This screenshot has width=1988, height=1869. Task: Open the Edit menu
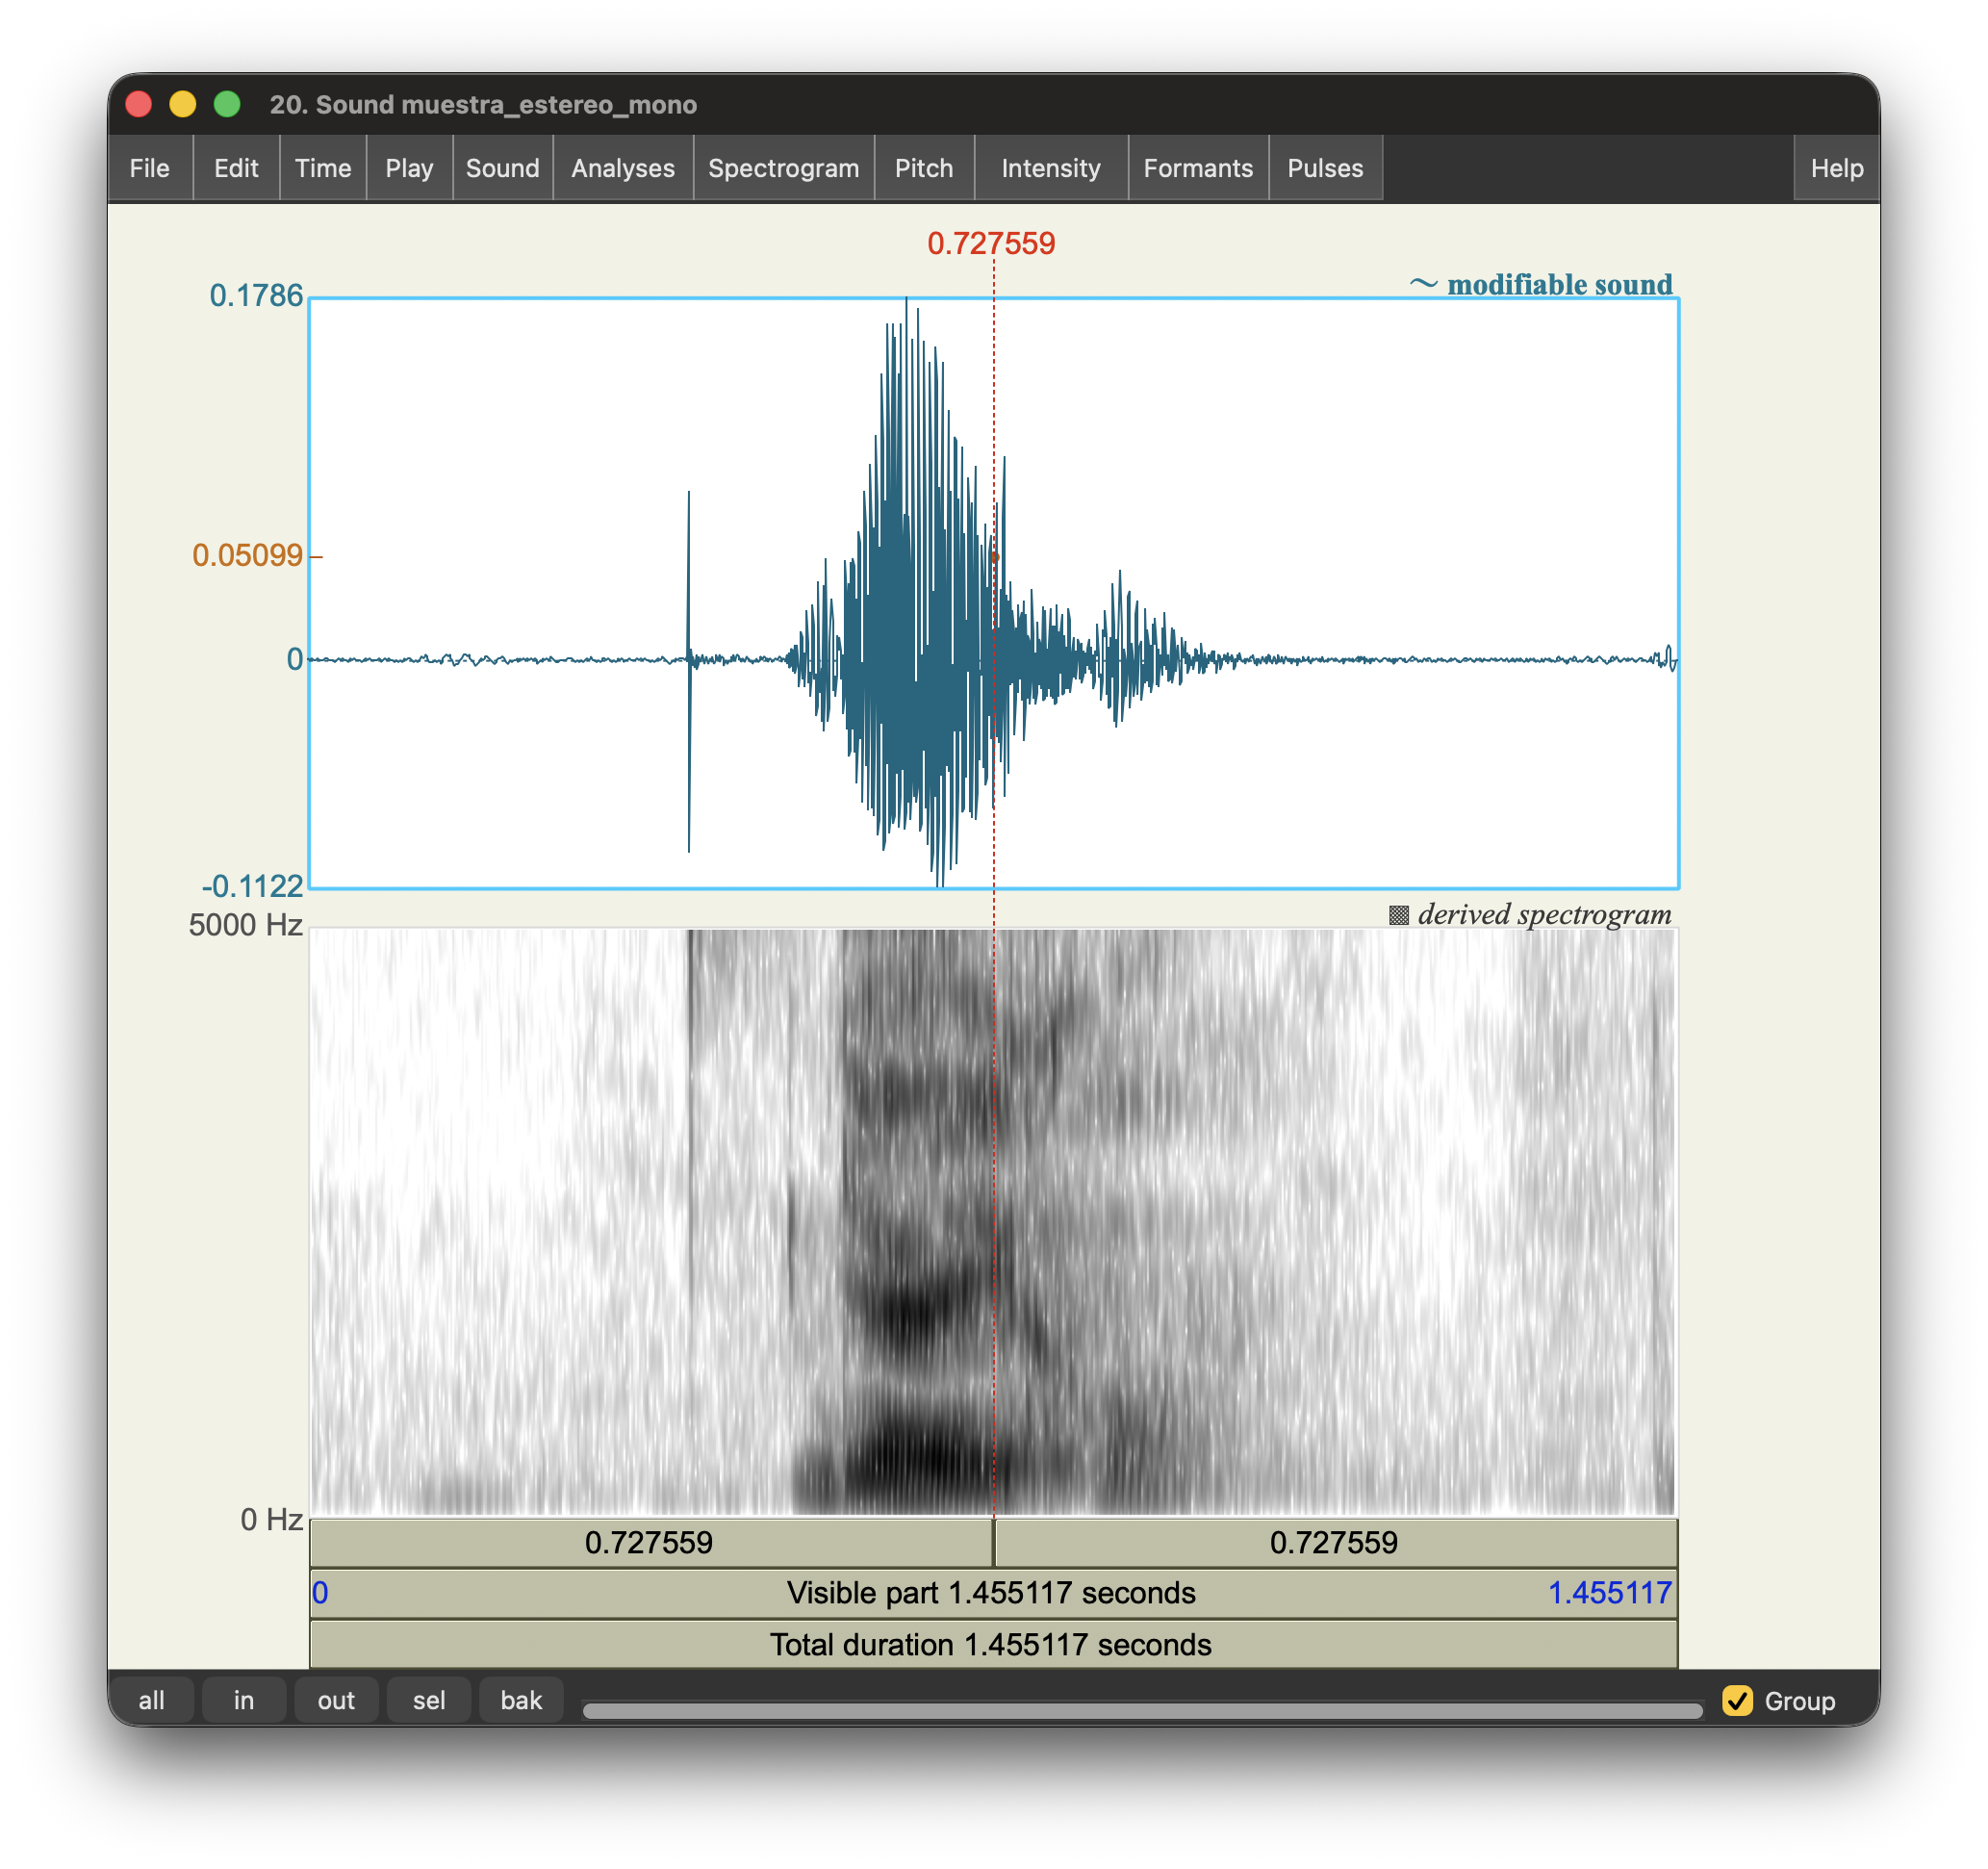click(x=236, y=168)
